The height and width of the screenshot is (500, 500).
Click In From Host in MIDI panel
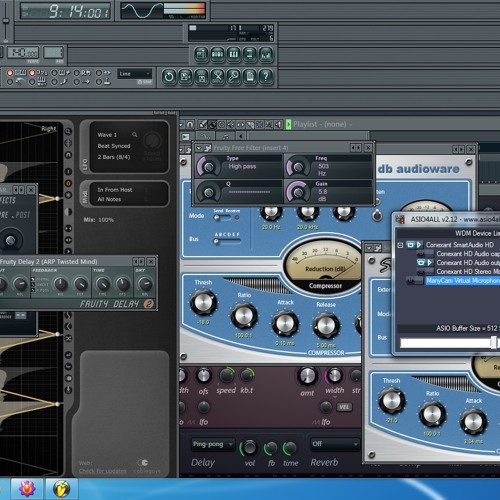[115, 190]
